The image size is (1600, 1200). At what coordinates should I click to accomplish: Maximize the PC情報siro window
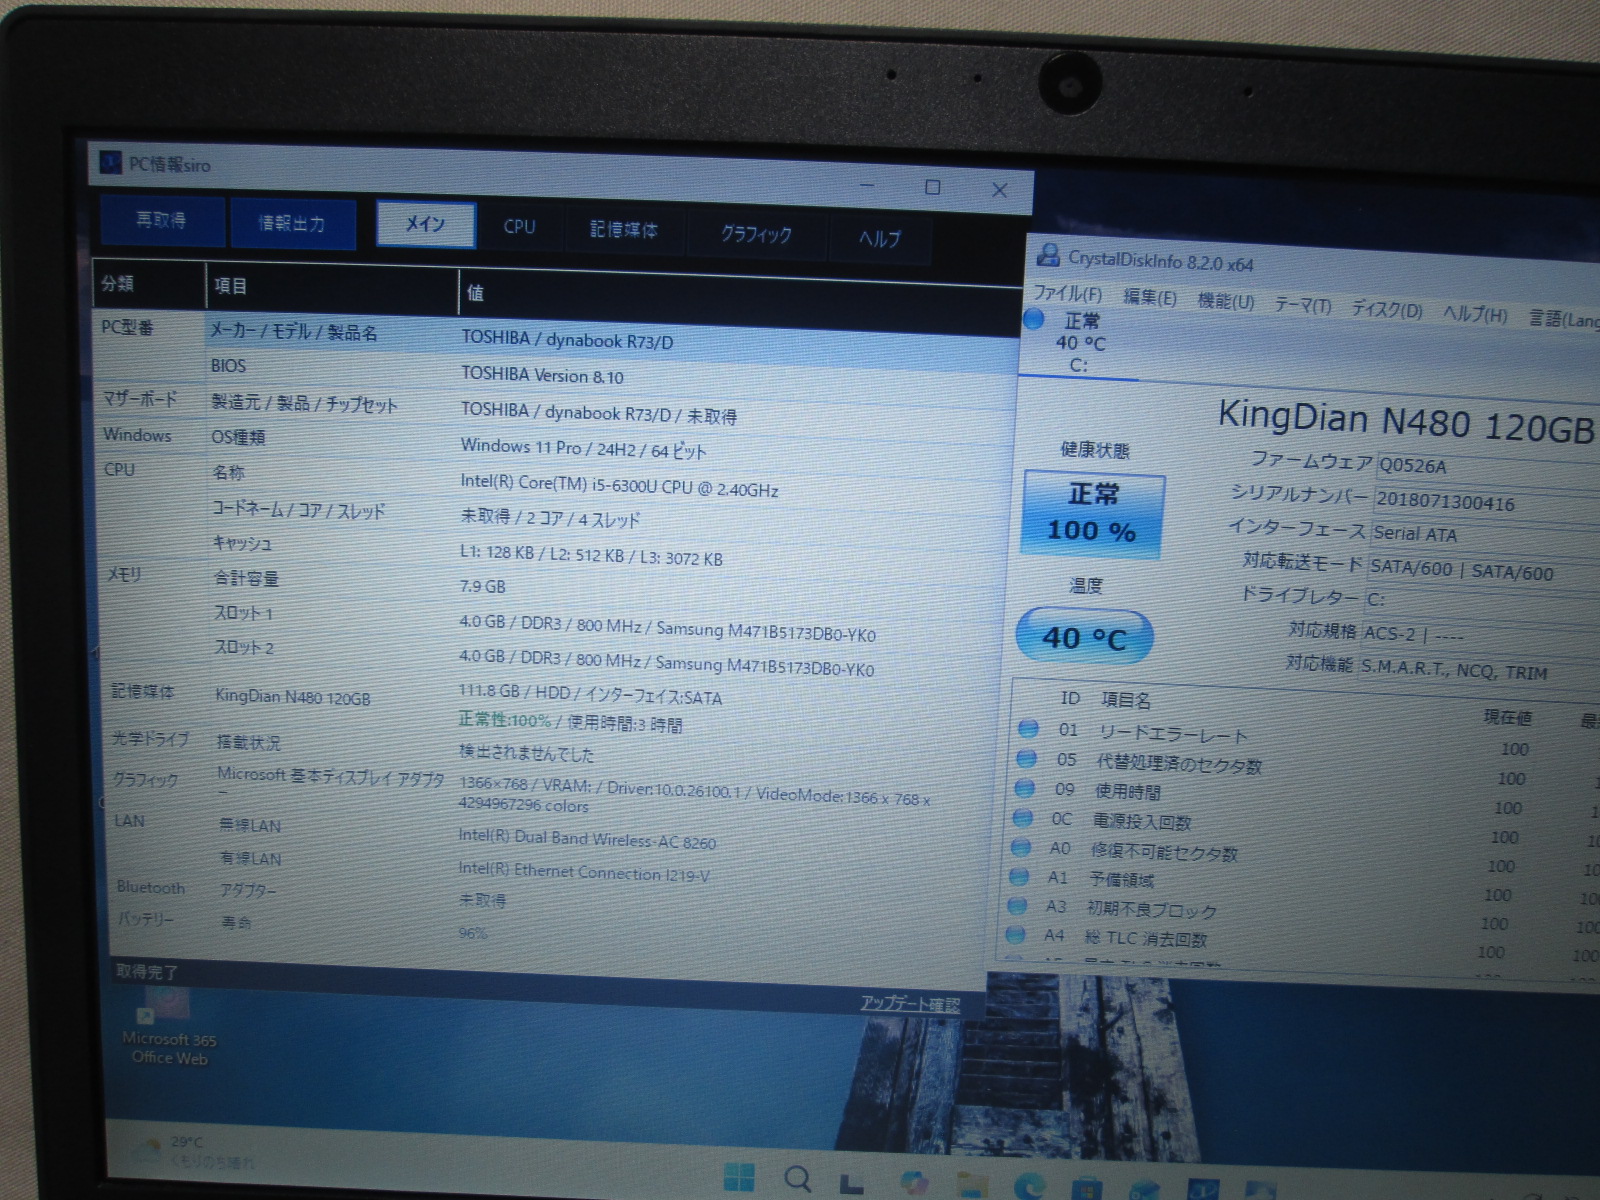point(933,187)
